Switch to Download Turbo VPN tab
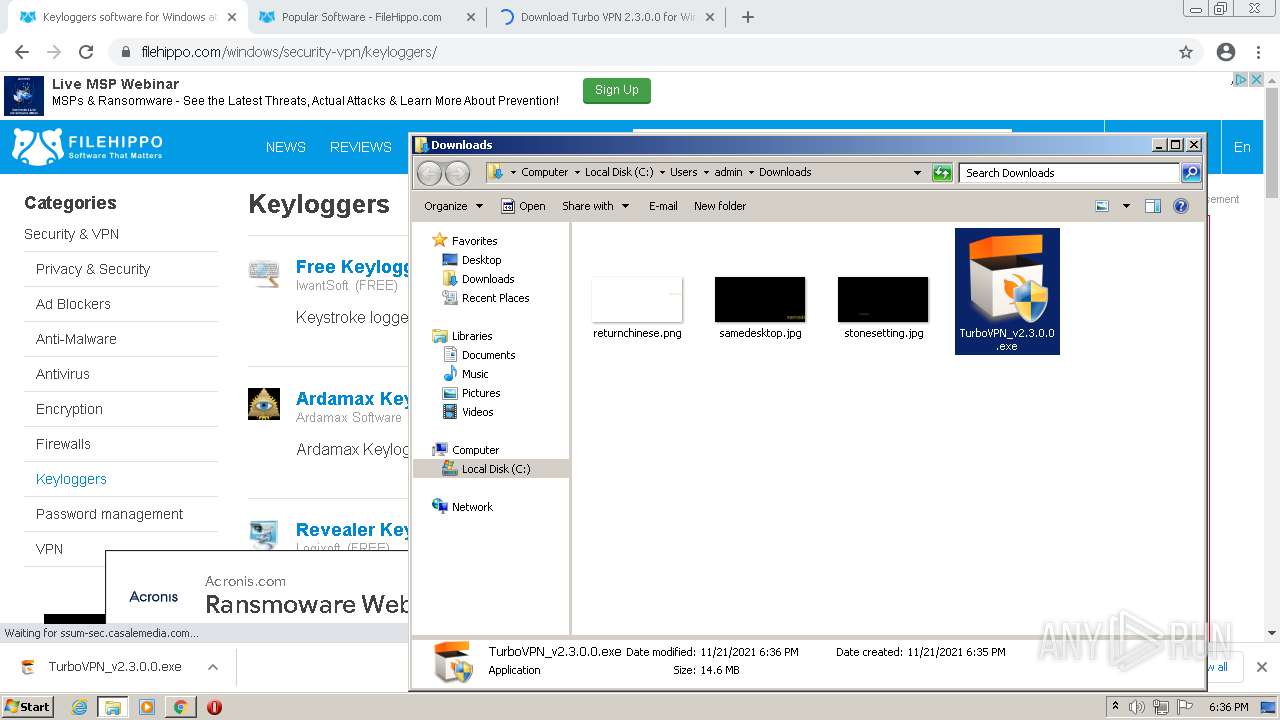 607,17
